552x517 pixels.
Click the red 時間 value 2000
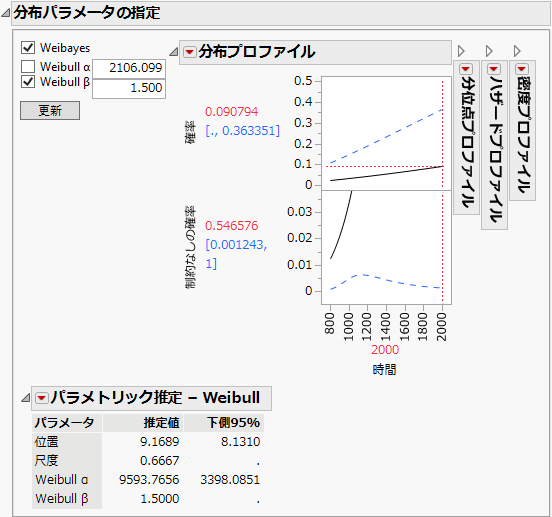point(385,349)
